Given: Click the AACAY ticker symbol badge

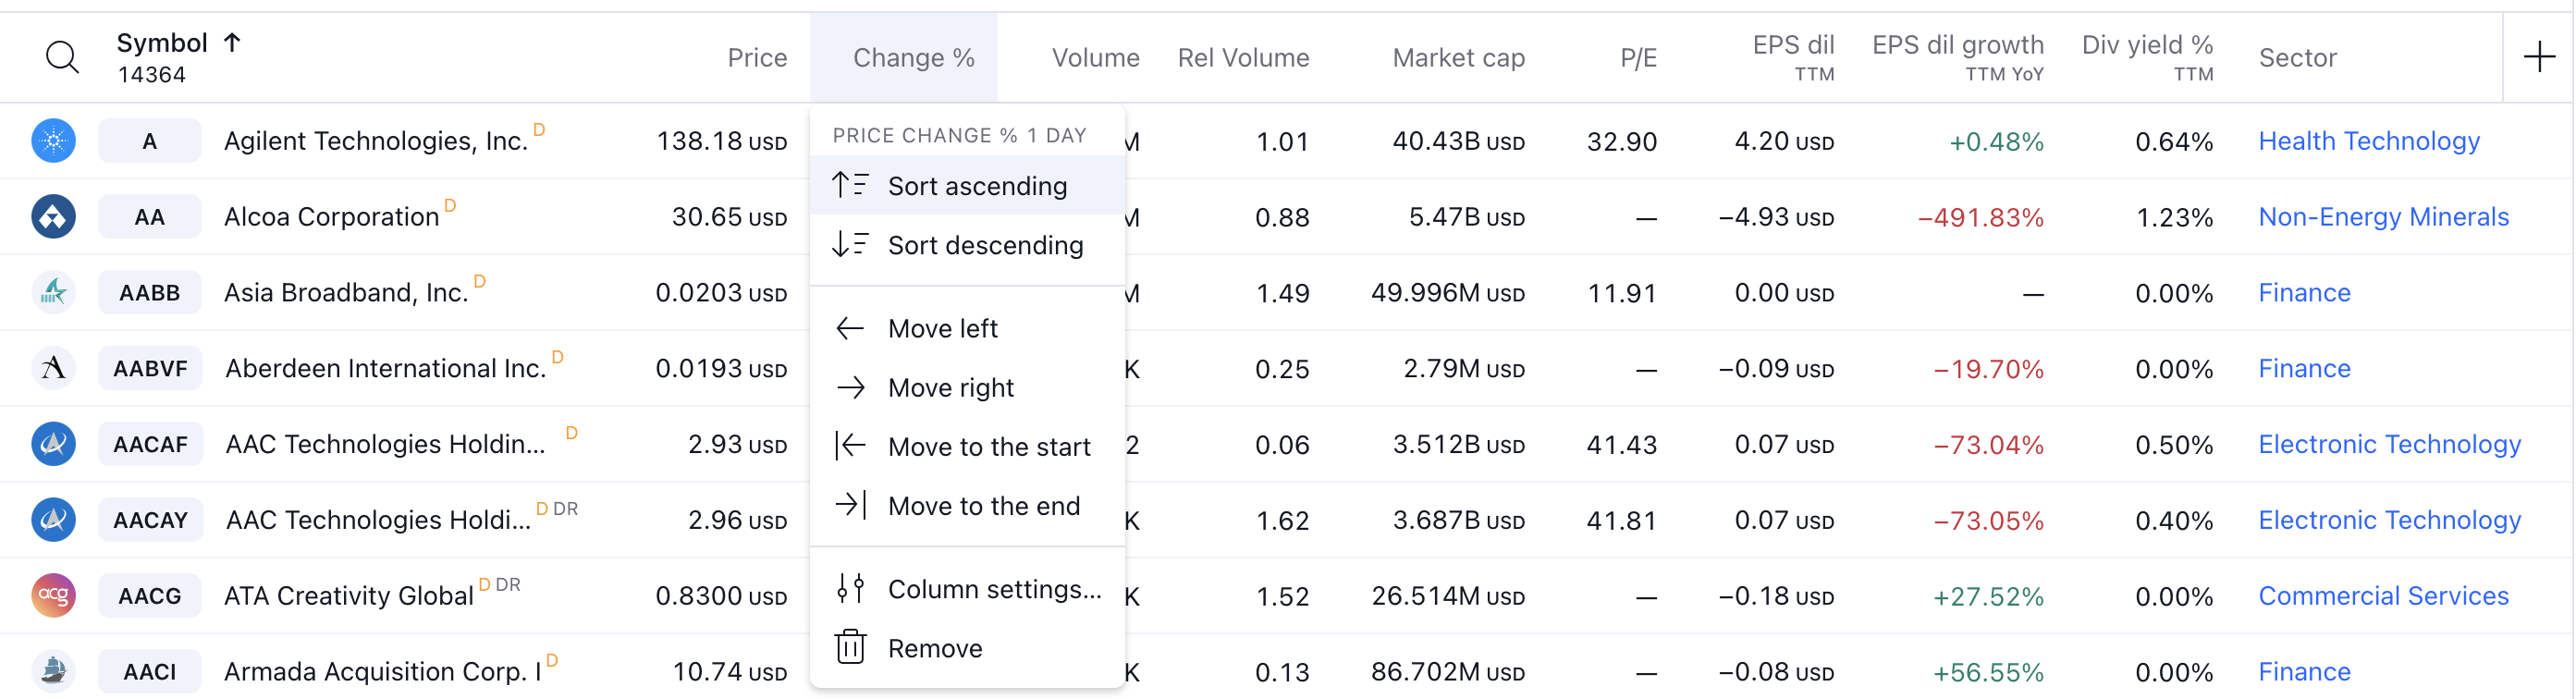Looking at the screenshot, I should coord(150,520).
